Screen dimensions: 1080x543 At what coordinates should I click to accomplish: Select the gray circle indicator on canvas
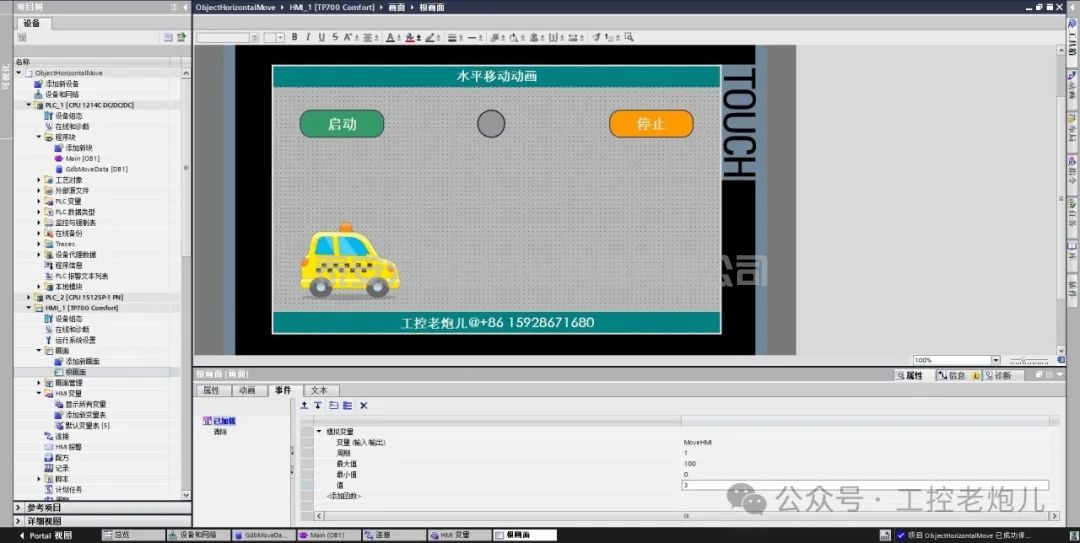click(491, 124)
